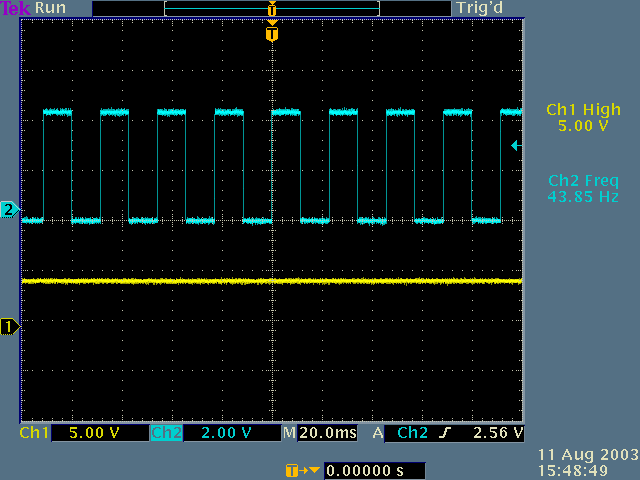The height and width of the screenshot is (480, 640).
Task: Select the orange trigger position T marker
Action: coord(272,34)
